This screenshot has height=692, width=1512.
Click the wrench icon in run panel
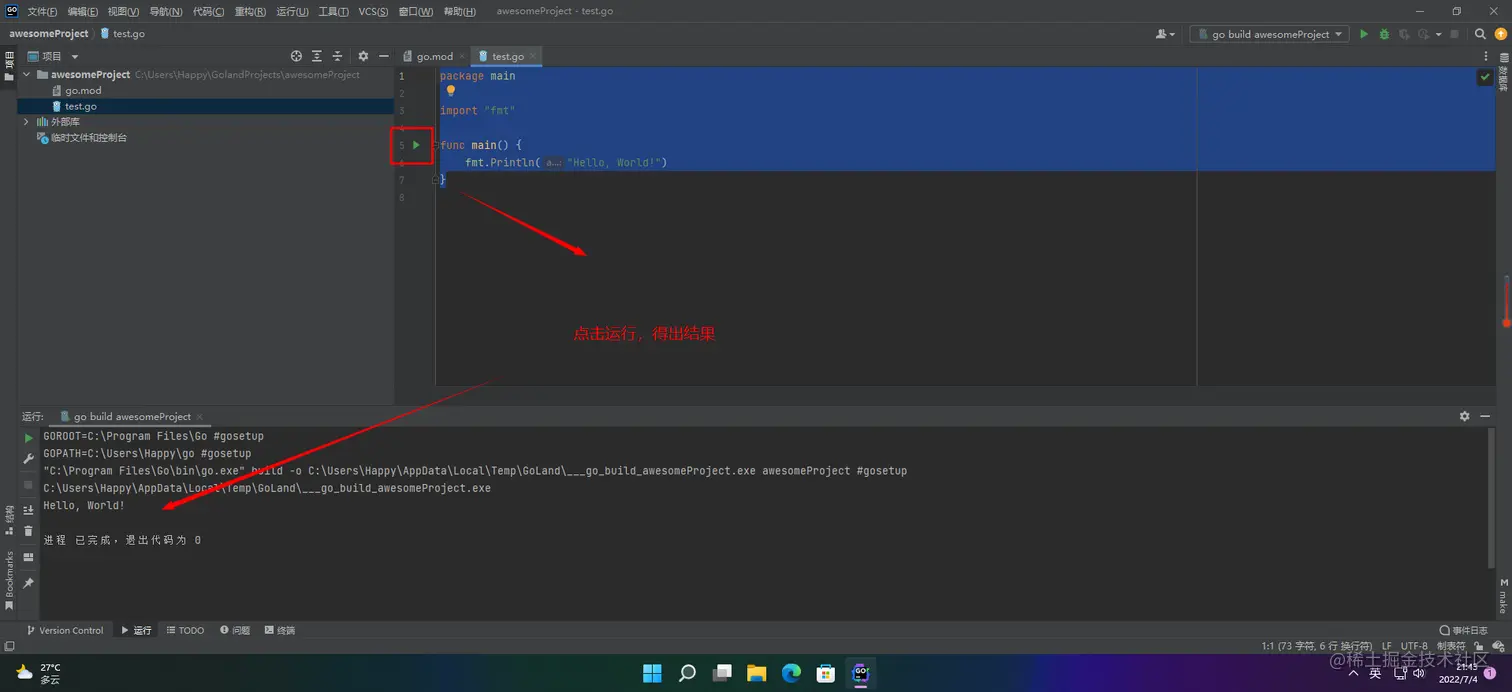click(28, 459)
